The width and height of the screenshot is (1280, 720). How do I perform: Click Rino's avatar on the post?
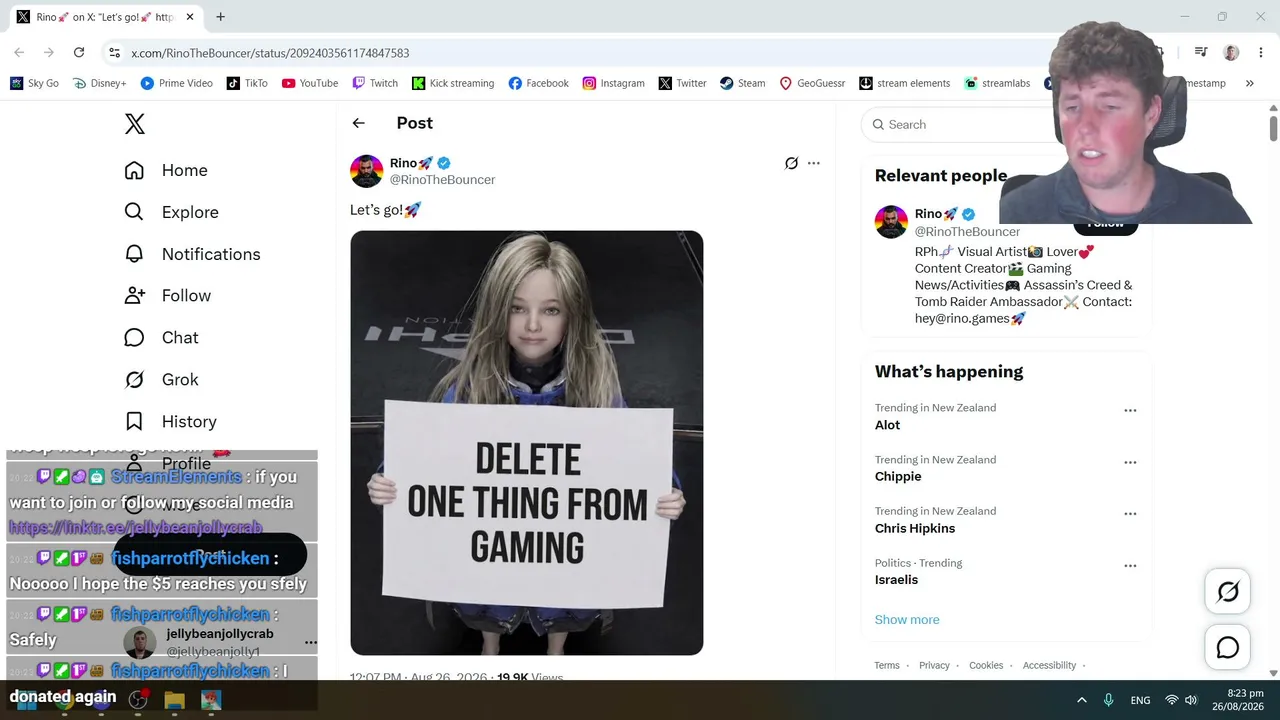click(366, 171)
